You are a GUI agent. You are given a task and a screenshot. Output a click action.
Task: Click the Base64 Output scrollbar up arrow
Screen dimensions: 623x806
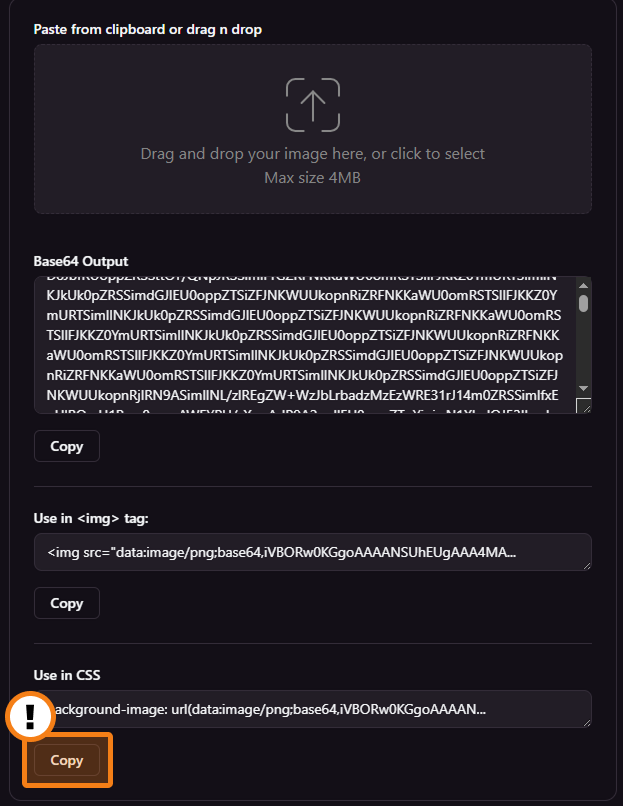pos(584,286)
